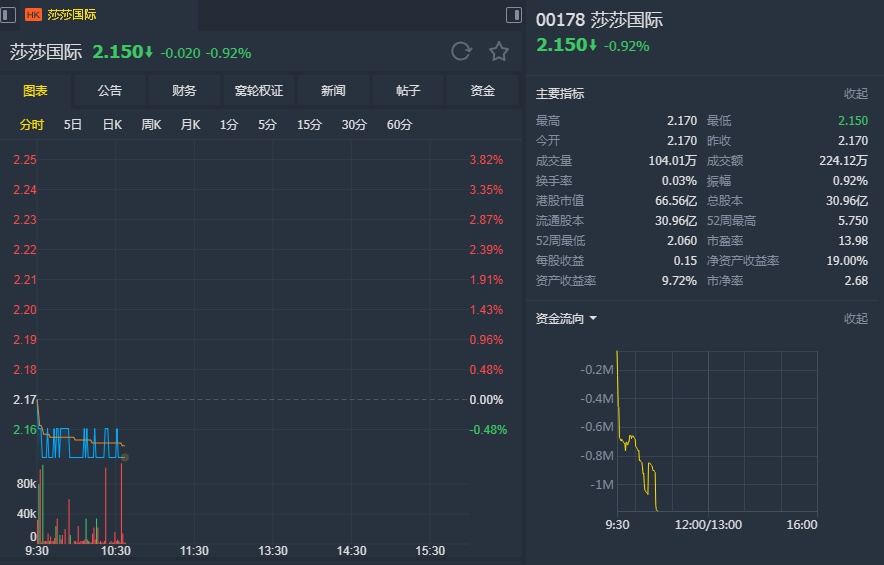Collapse the 资金流向 section with 收起
This screenshot has width=884, height=565.
click(856, 319)
